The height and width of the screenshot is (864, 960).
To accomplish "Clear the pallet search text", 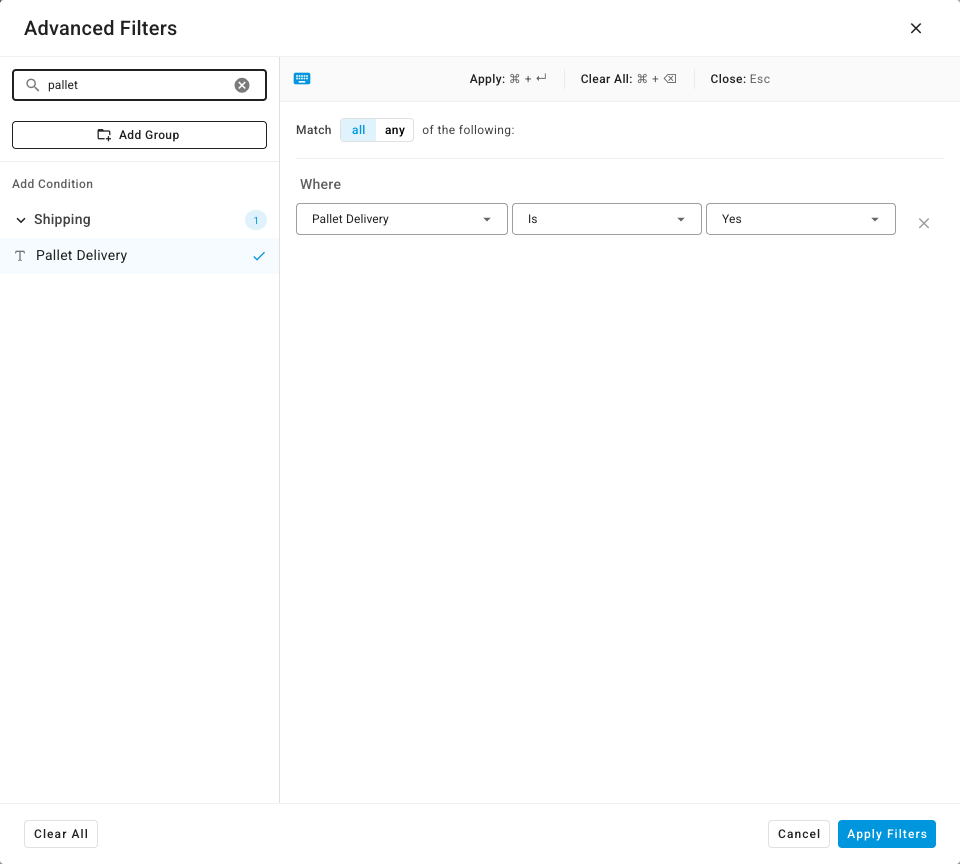I will click(242, 85).
